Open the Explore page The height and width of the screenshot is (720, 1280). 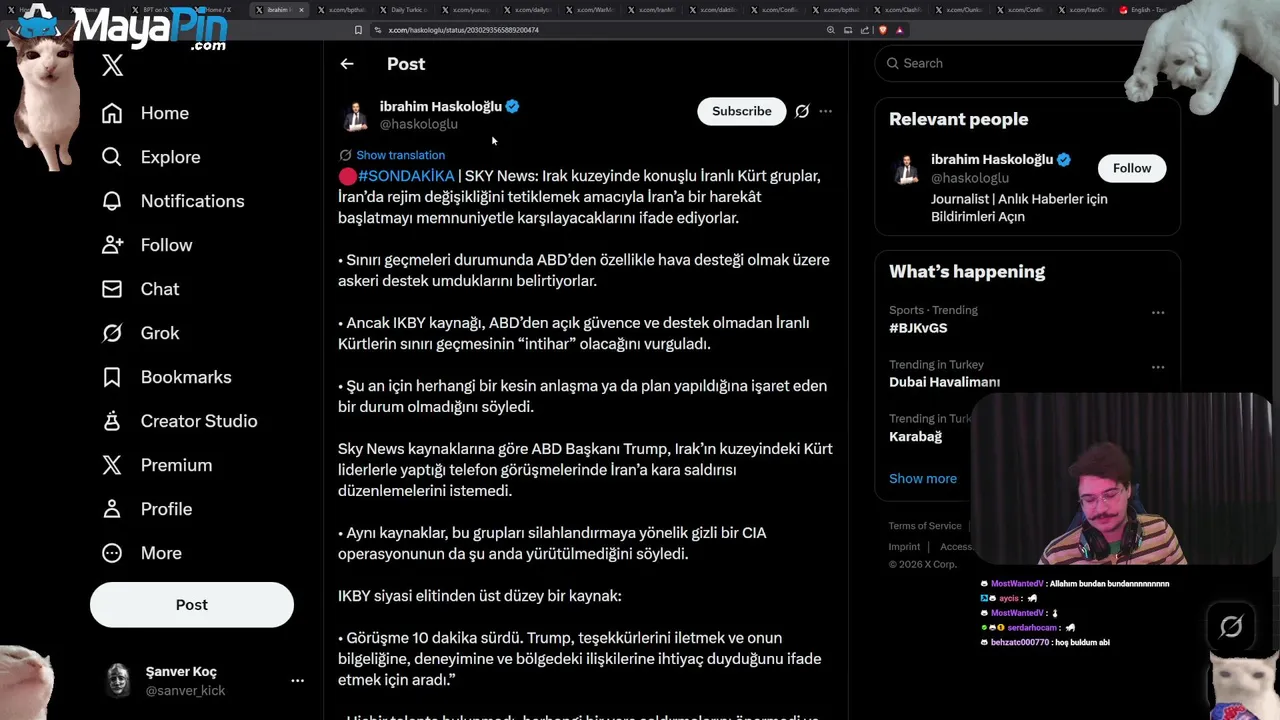point(151,157)
